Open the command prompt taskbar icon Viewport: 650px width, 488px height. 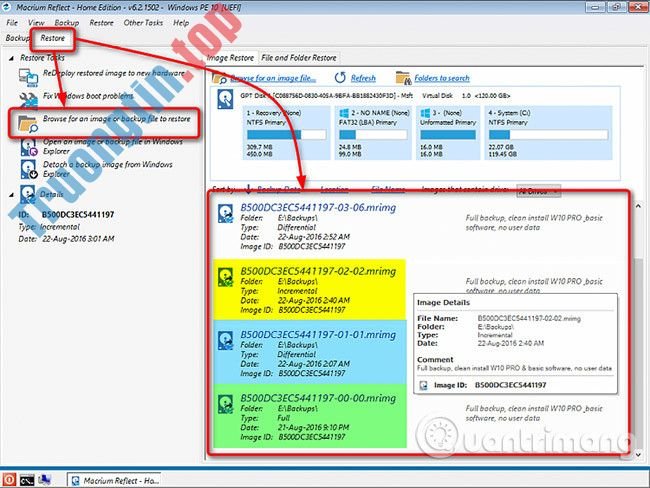click(x=27, y=480)
